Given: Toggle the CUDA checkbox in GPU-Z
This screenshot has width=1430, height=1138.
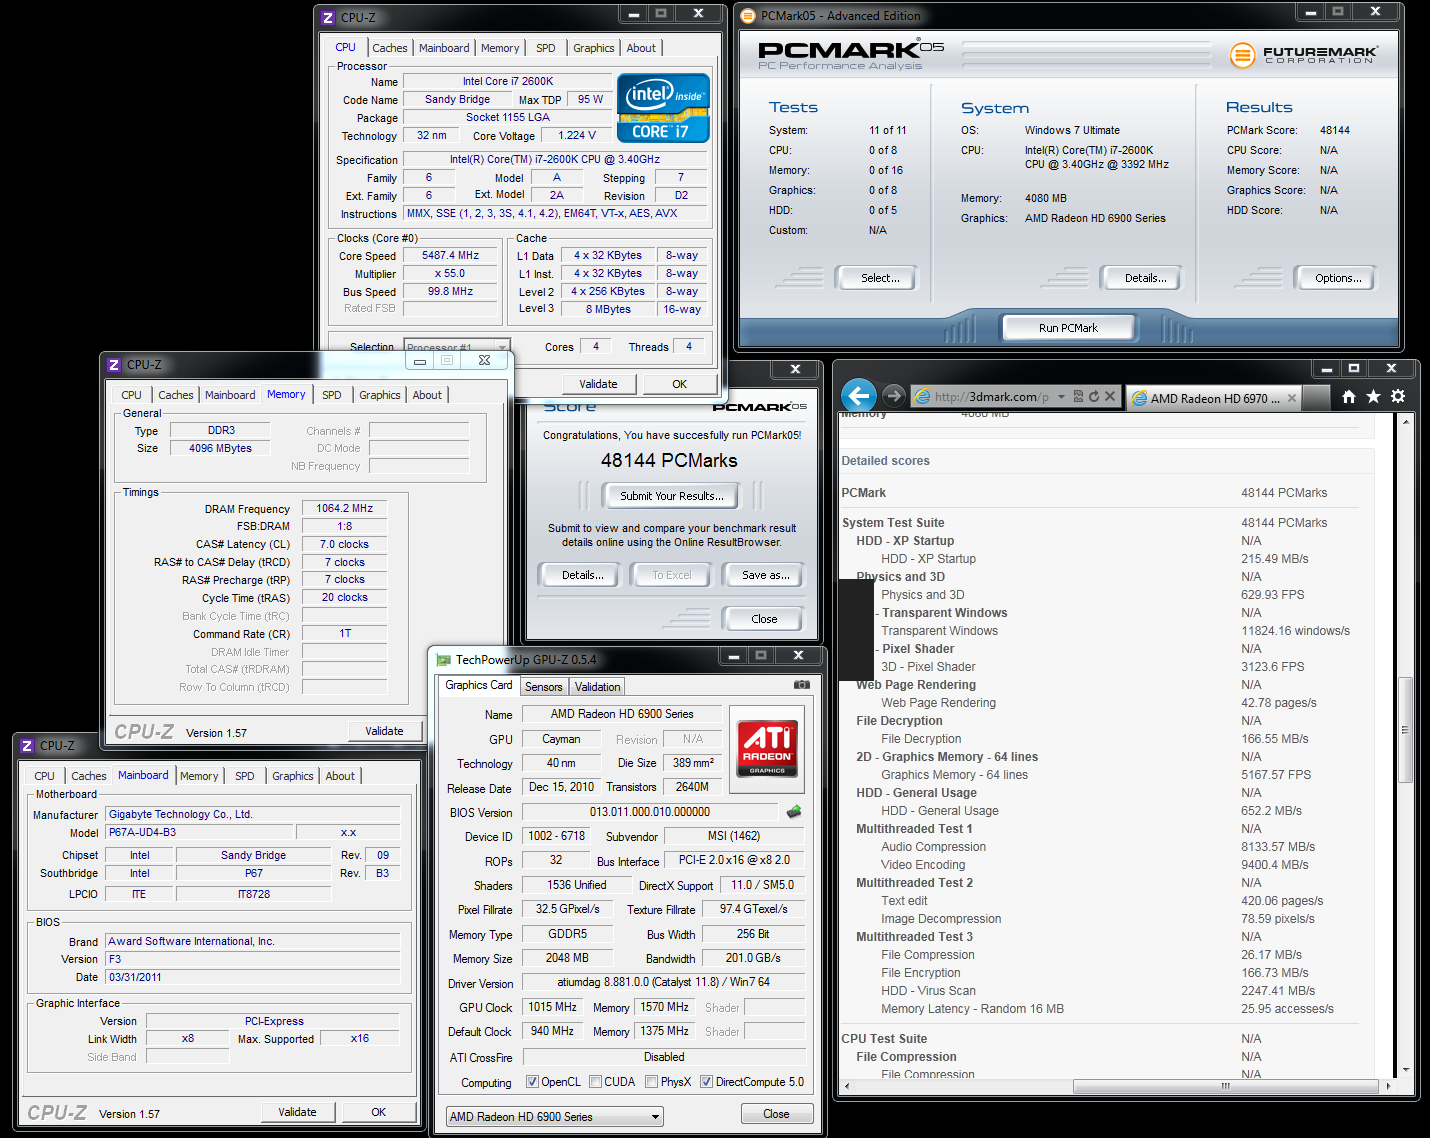Looking at the screenshot, I should tap(596, 1082).
